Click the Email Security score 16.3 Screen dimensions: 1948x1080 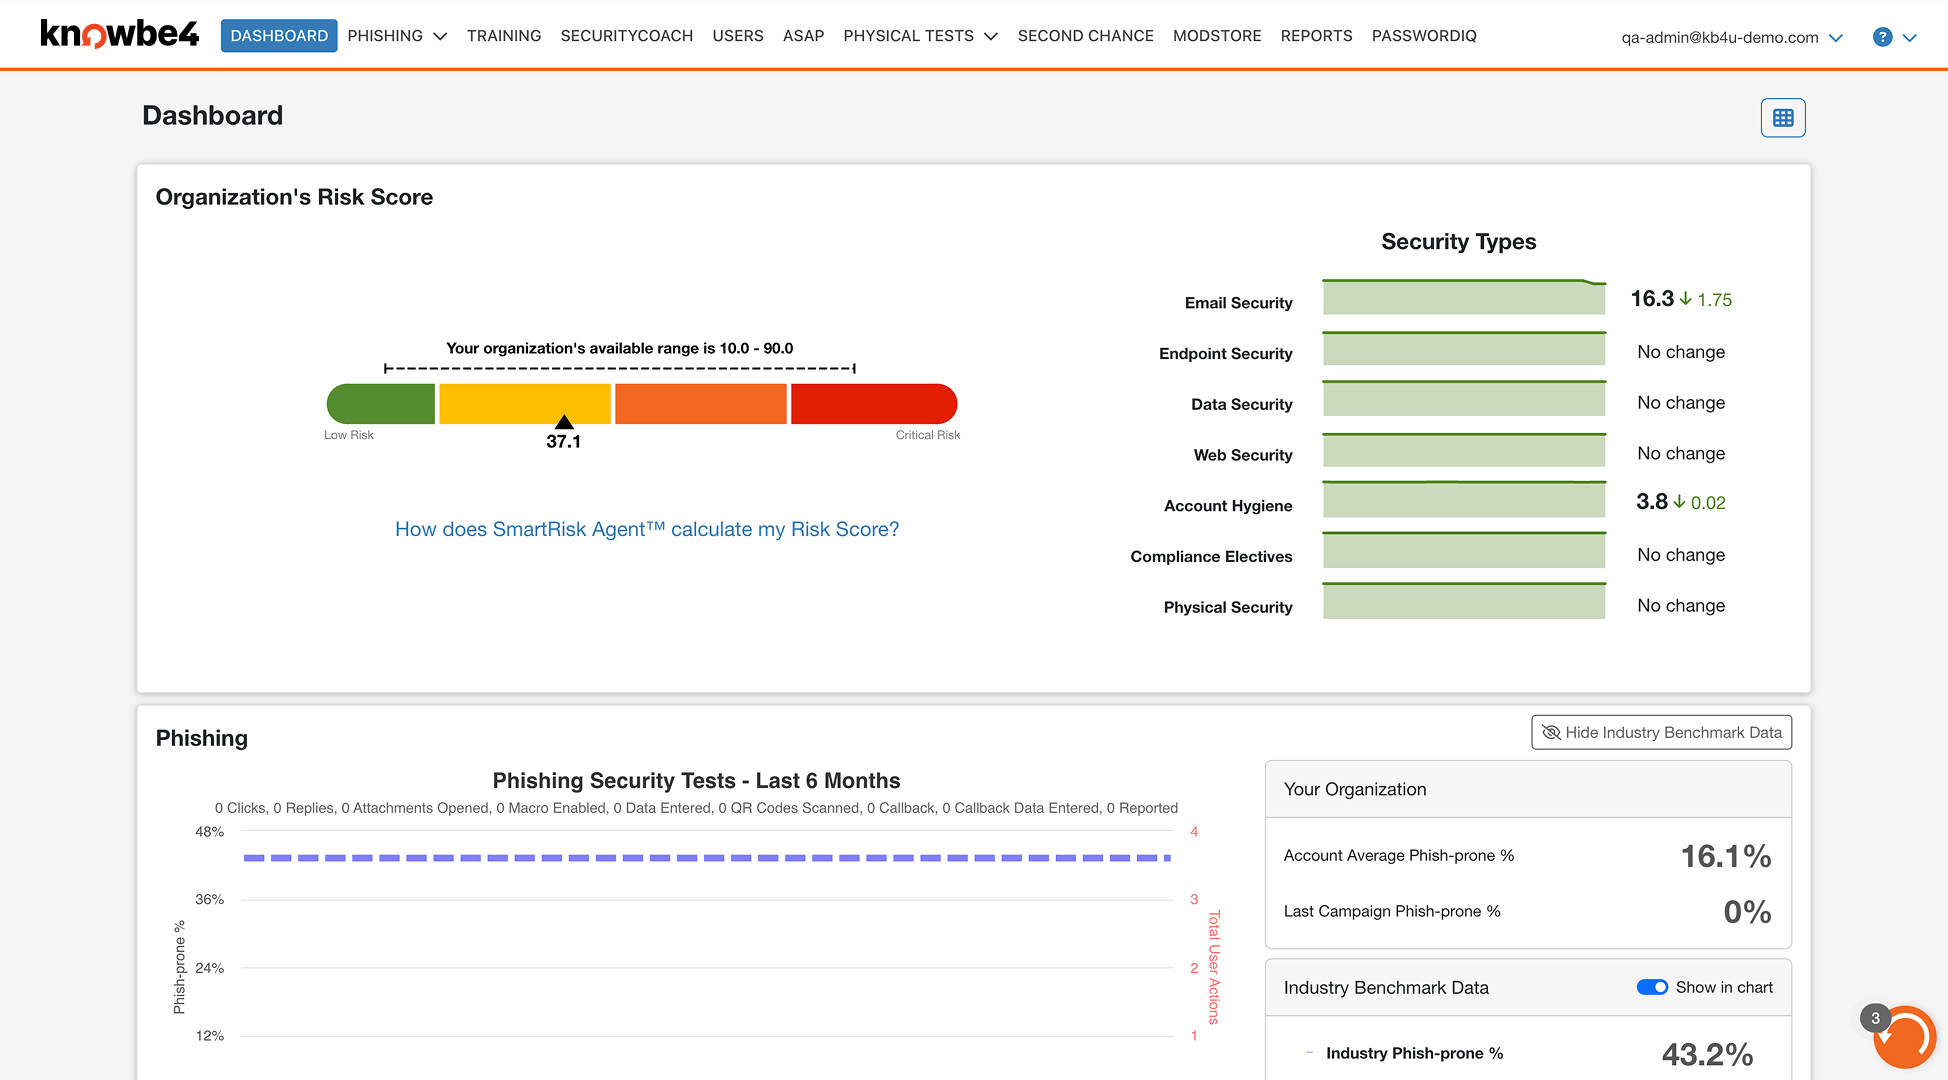point(1652,298)
